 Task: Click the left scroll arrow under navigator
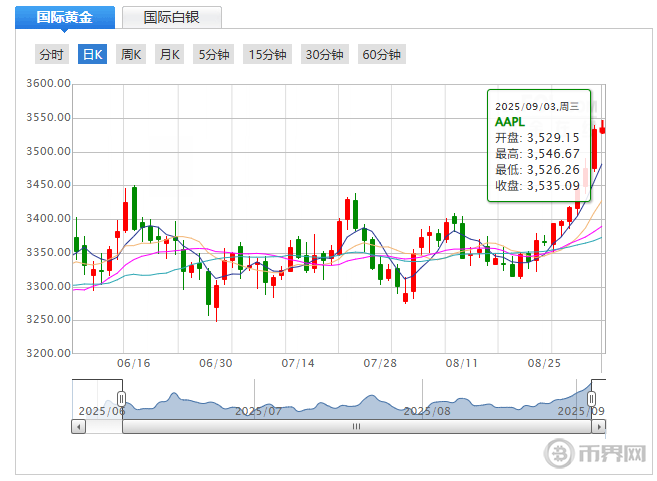click(78, 426)
